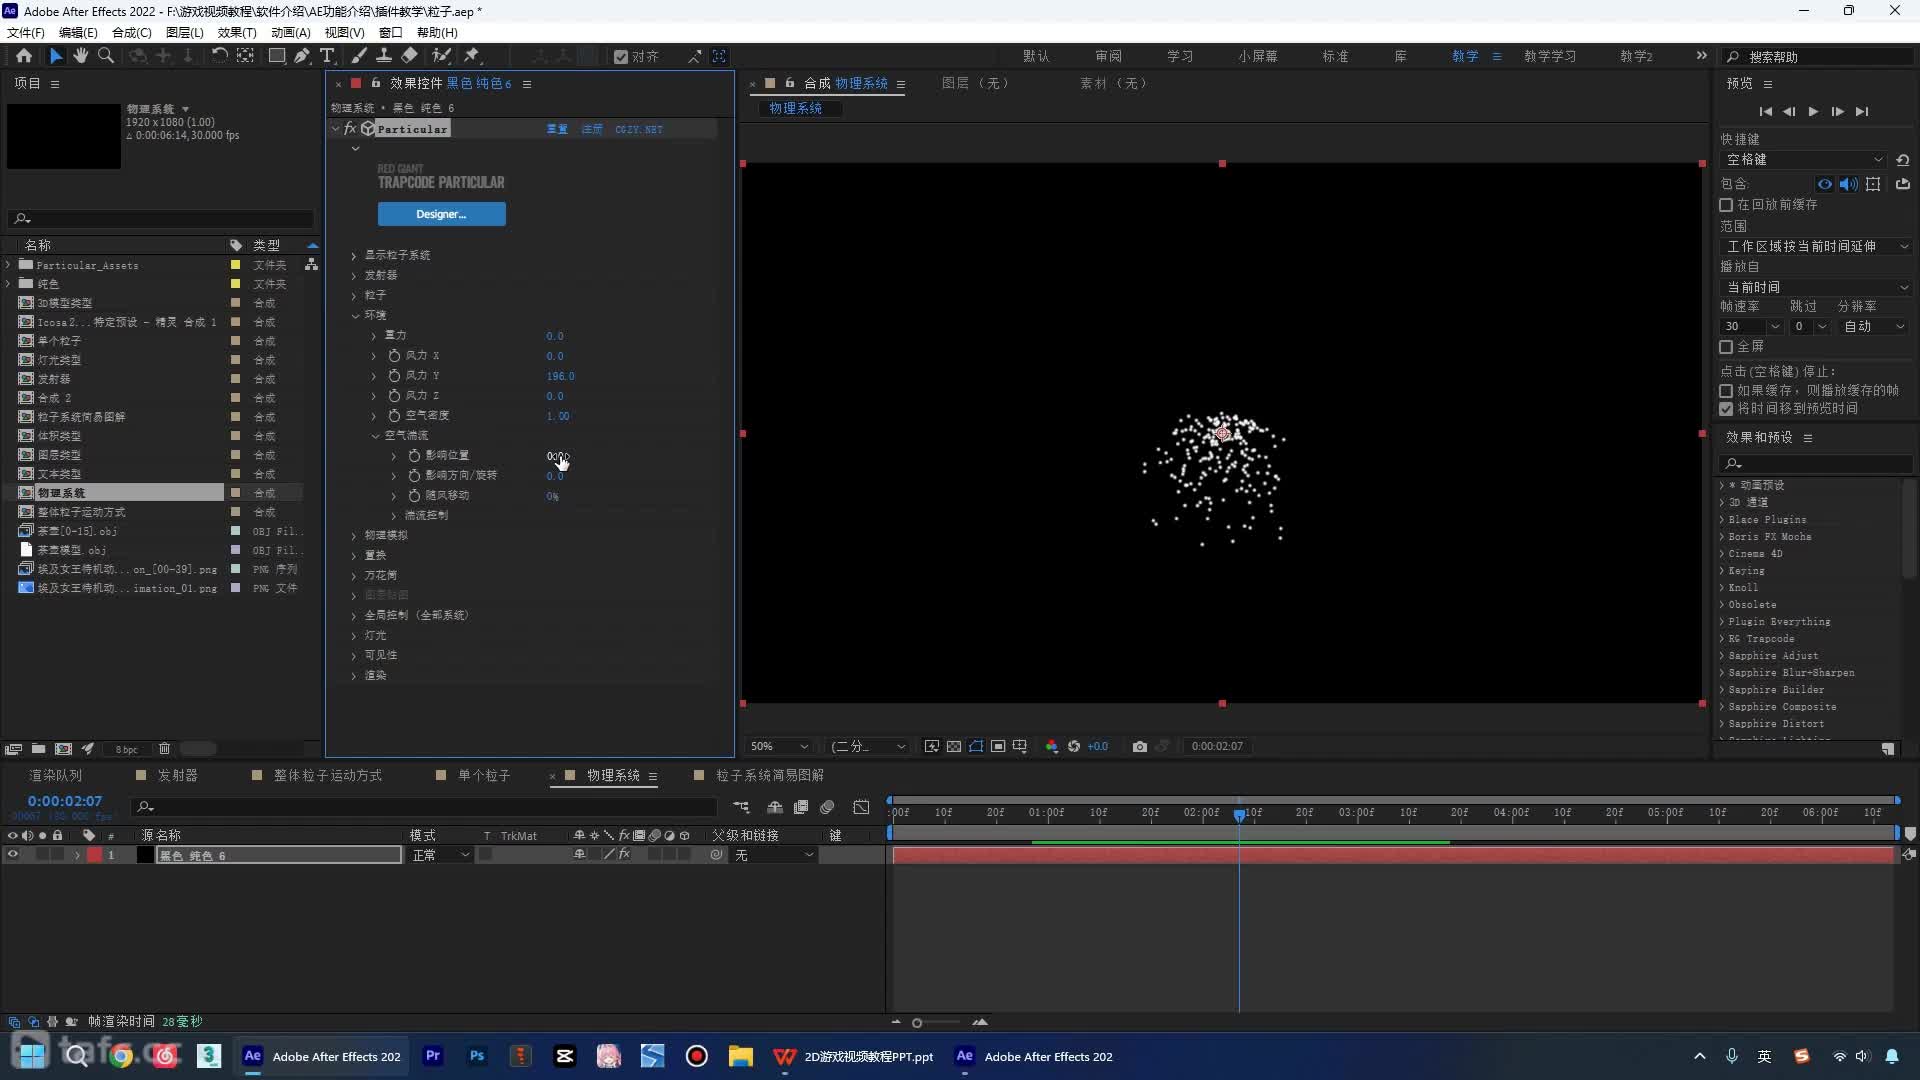Expand the 渲染 property group
Screen dimensions: 1920x1080
pos(354,676)
